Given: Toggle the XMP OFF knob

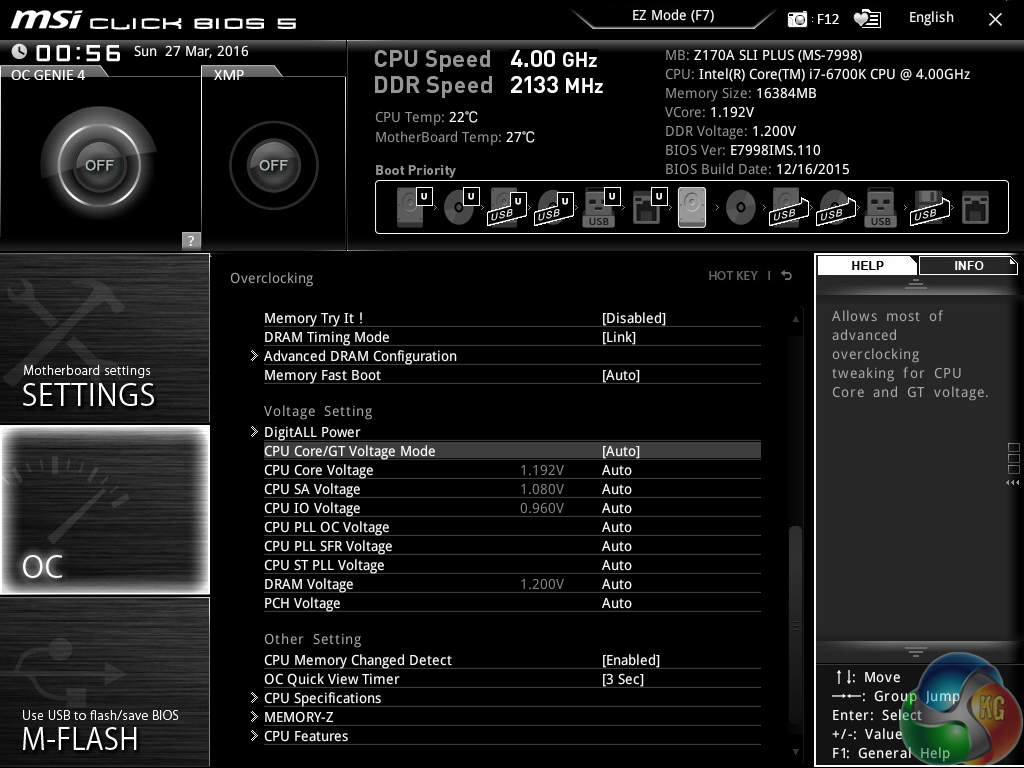Looking at the screenshot, I should tap(274, 165).
